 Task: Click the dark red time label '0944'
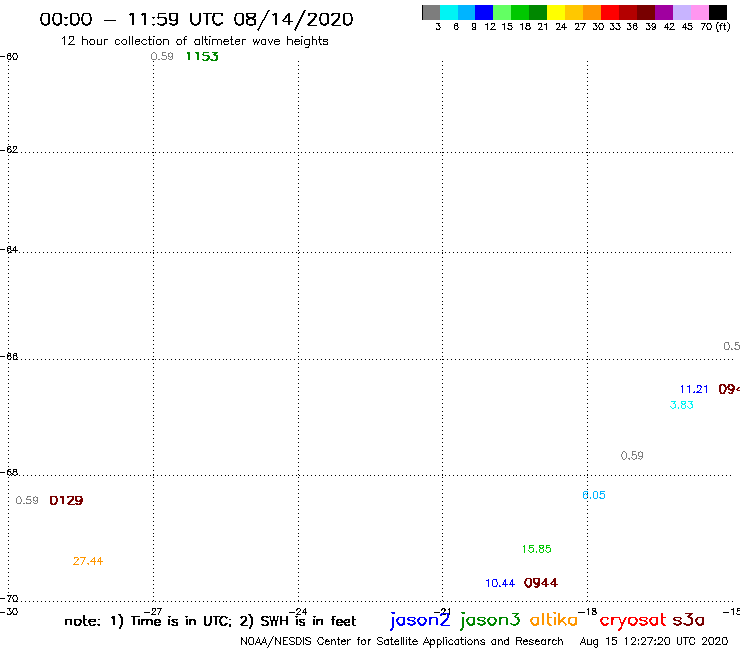[x=541, y=583]
